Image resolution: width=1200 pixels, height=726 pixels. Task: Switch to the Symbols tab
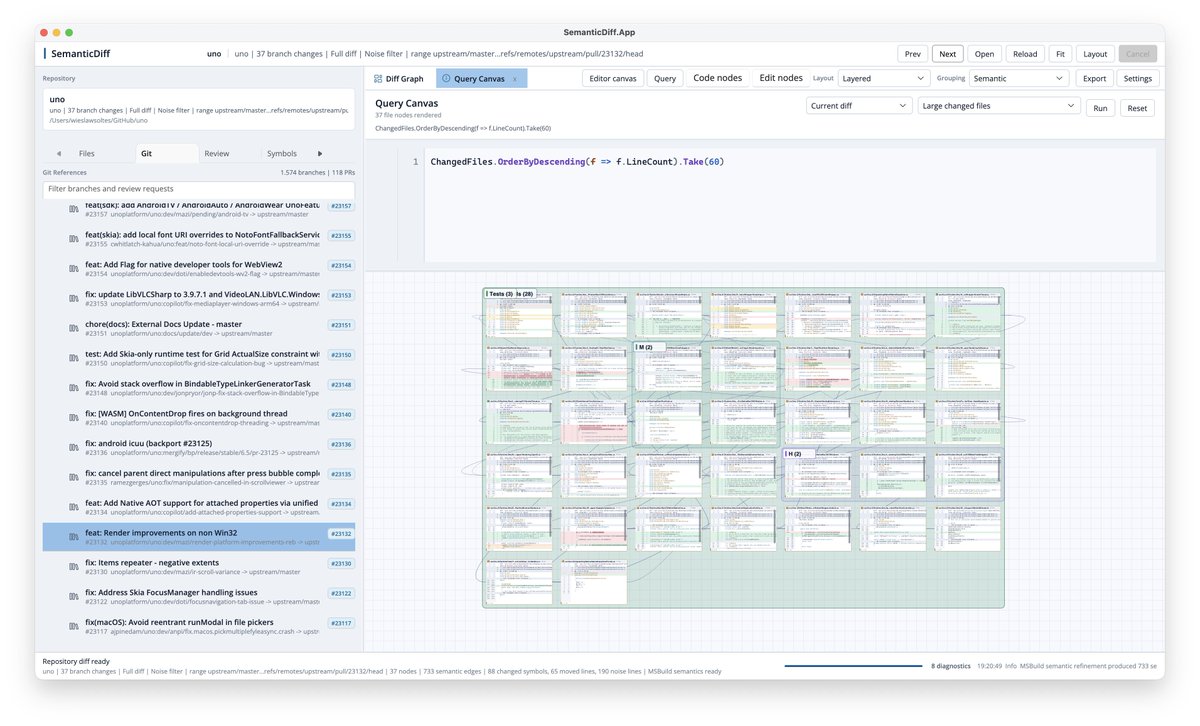[282, 154]
